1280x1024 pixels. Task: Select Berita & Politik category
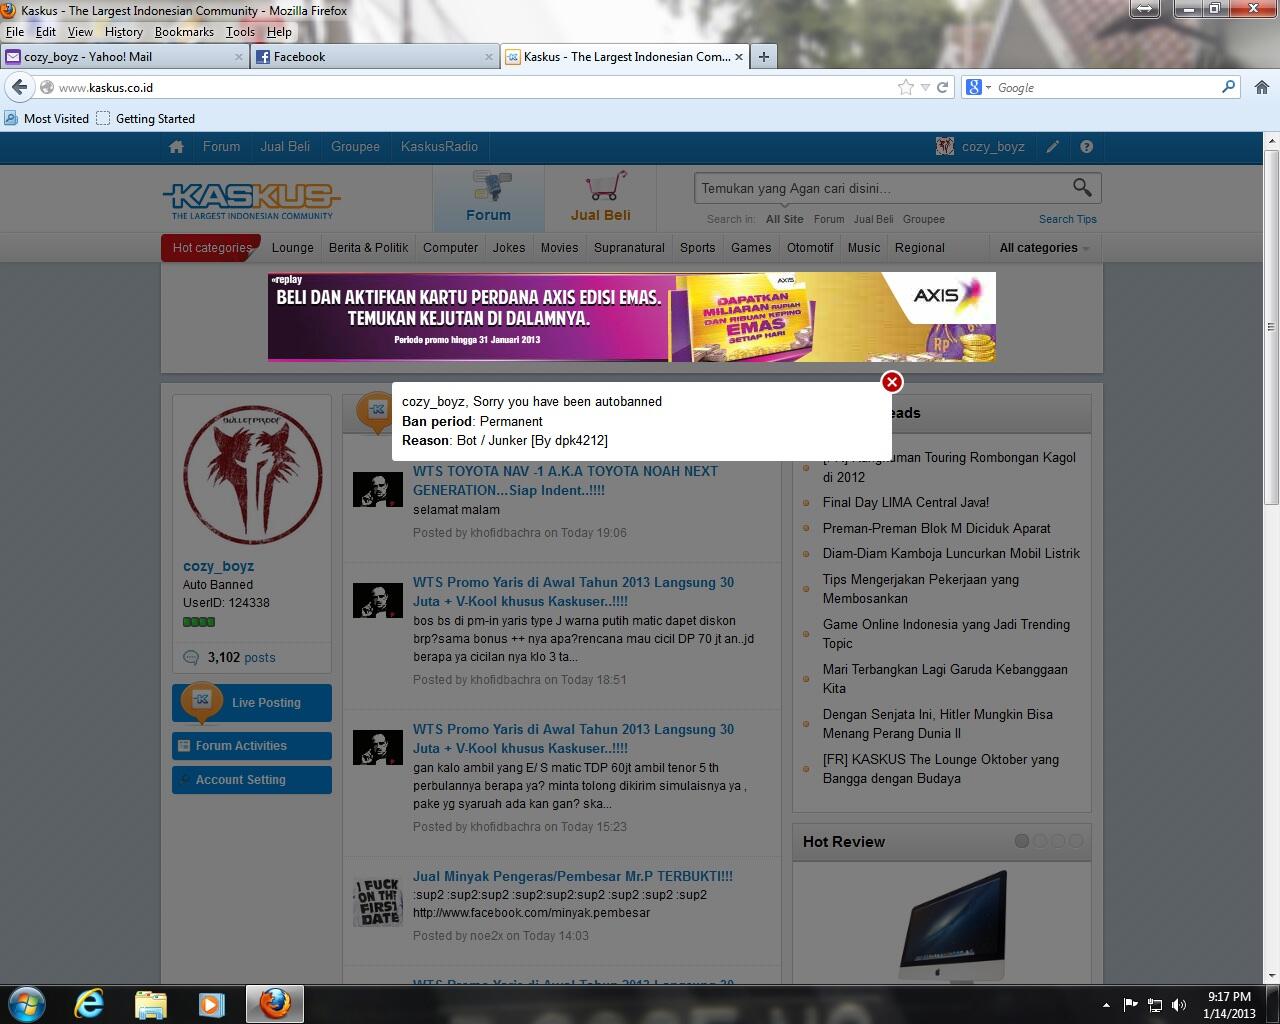click(x=368, y=248)
